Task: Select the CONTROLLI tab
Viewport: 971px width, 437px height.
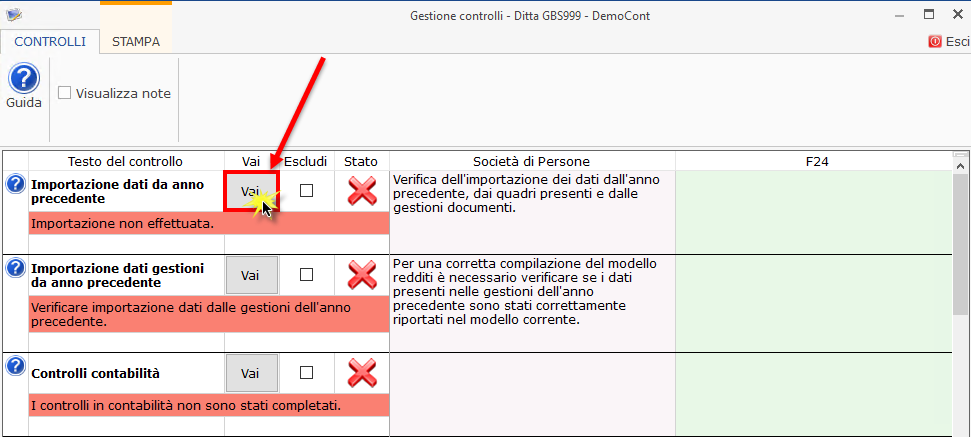Action: [x=50, y=41]
